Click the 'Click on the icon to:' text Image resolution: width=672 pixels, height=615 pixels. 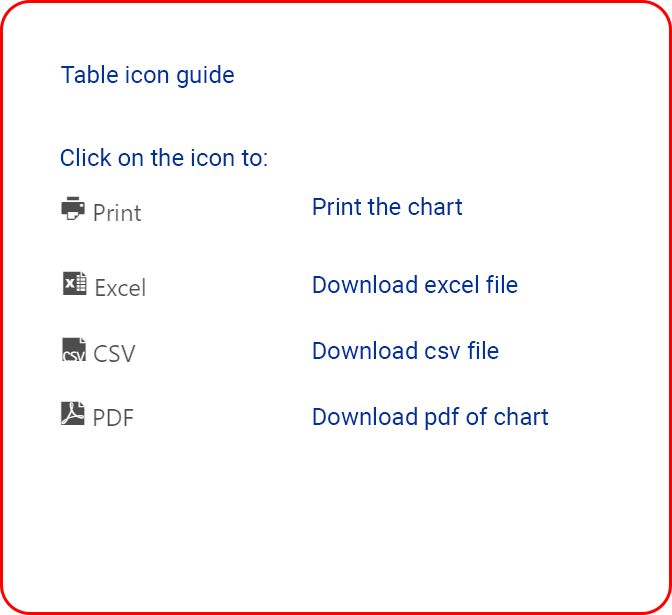(164, 158)
